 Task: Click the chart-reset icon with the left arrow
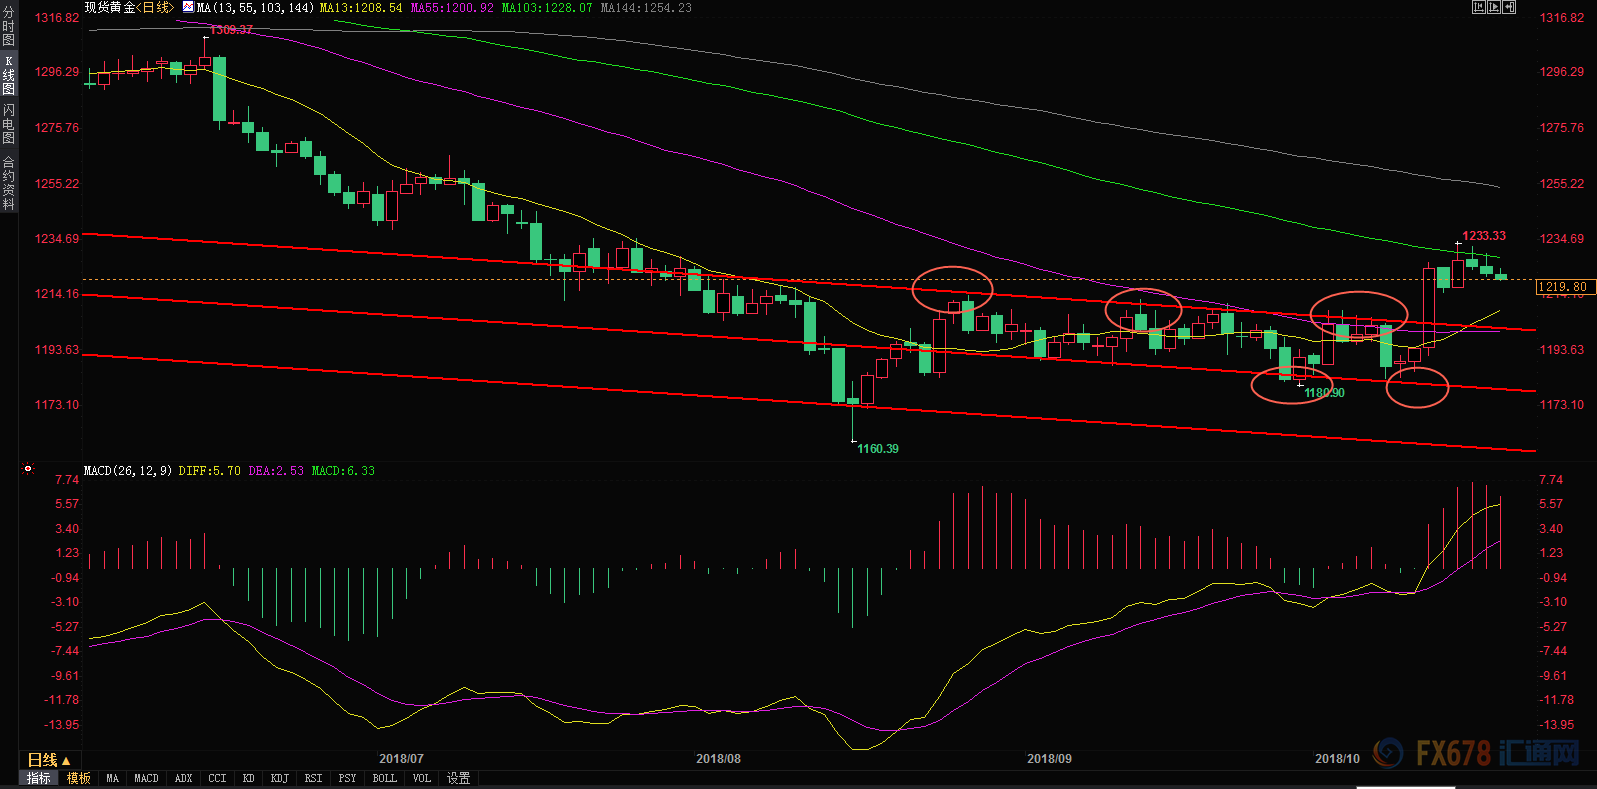click(x=1479, y=7)
